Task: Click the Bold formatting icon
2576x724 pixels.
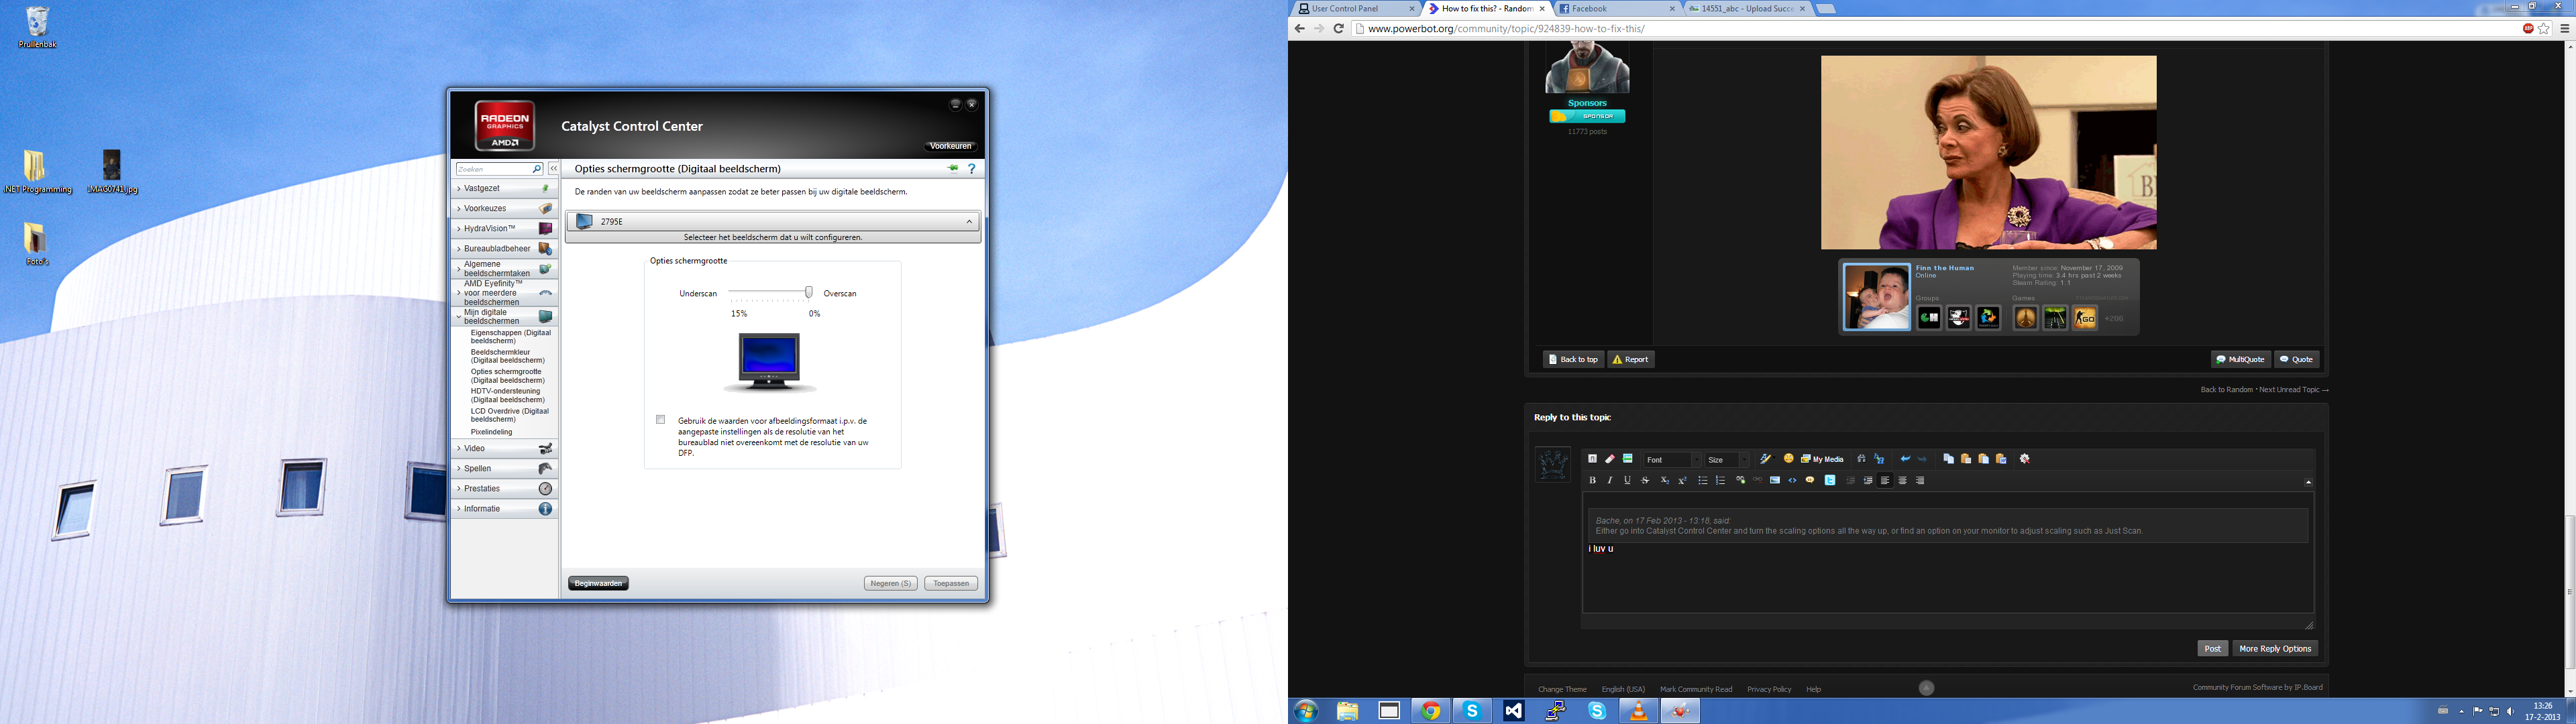Action: pos(1592,480)
